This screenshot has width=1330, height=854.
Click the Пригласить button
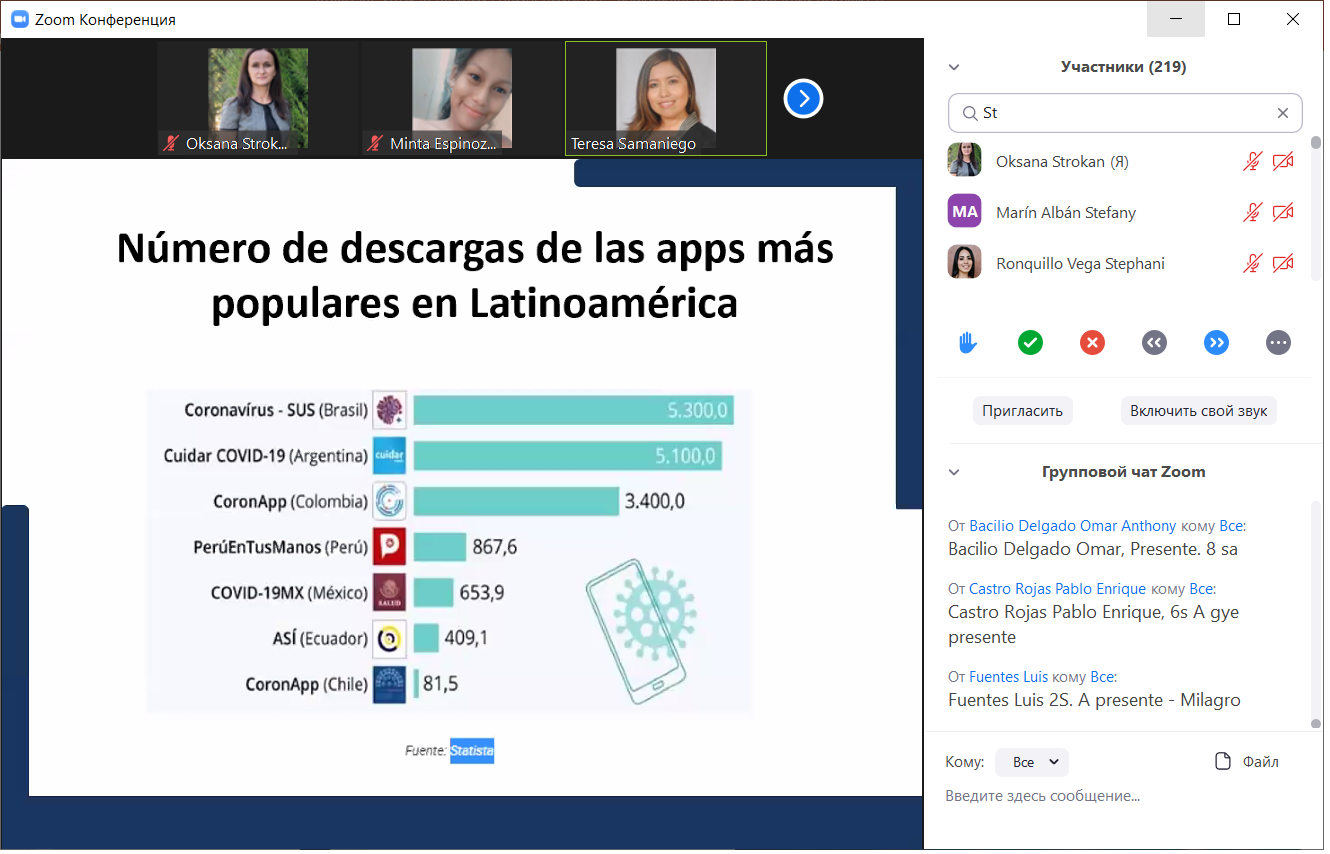[x=1022, y=410]
